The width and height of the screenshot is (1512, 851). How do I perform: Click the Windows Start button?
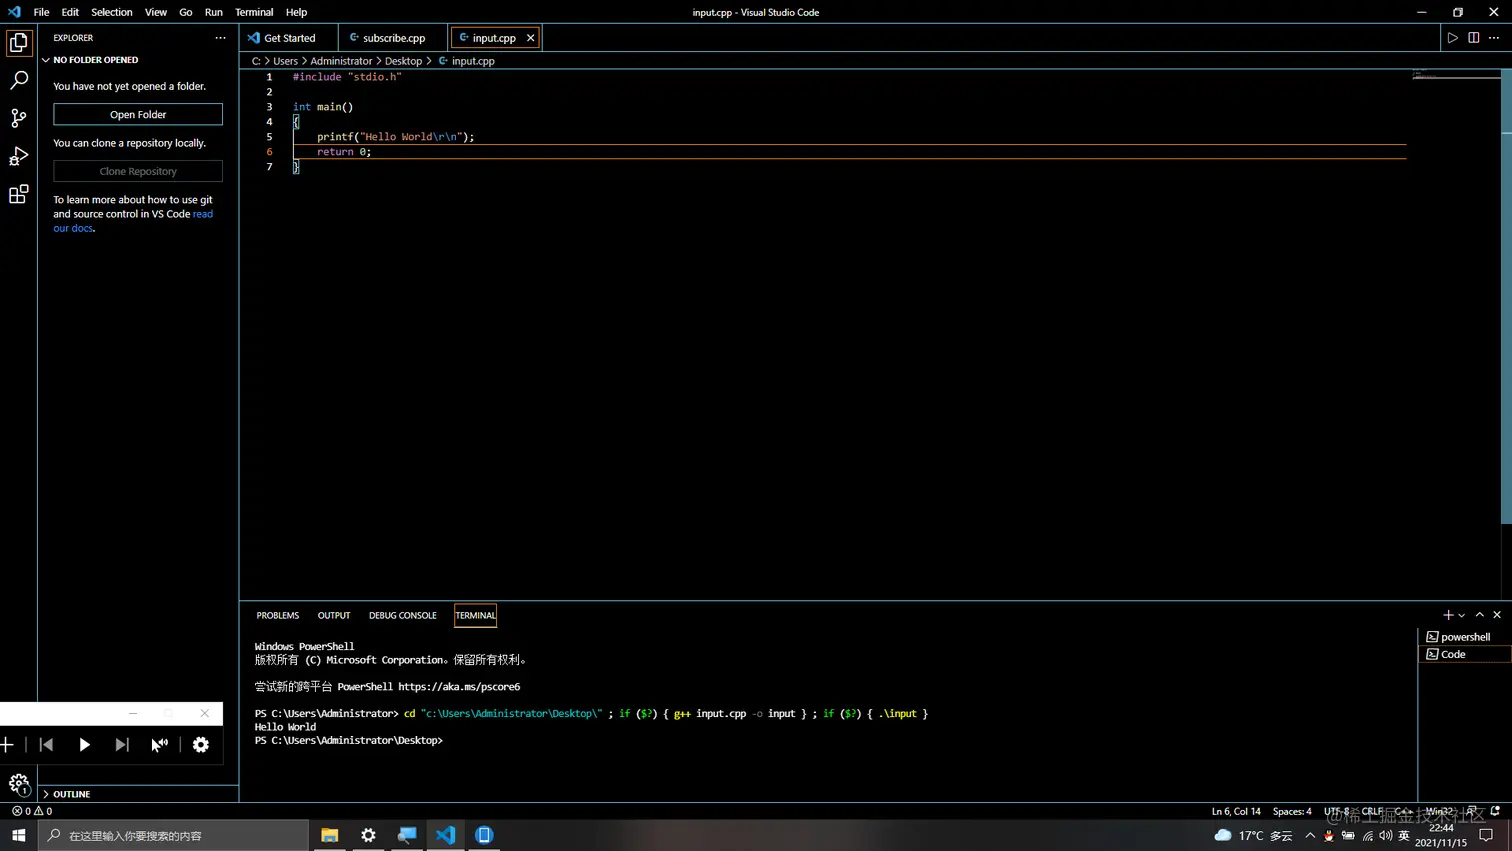pos(18,835)
